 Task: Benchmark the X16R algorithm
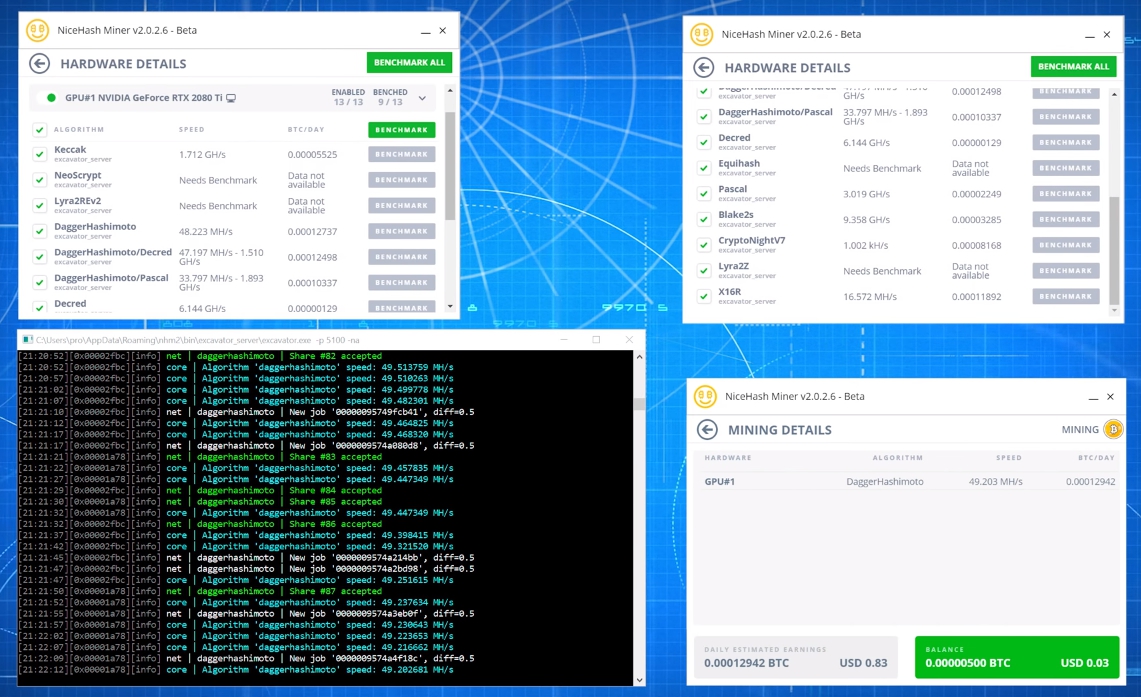coord(1066,296)
